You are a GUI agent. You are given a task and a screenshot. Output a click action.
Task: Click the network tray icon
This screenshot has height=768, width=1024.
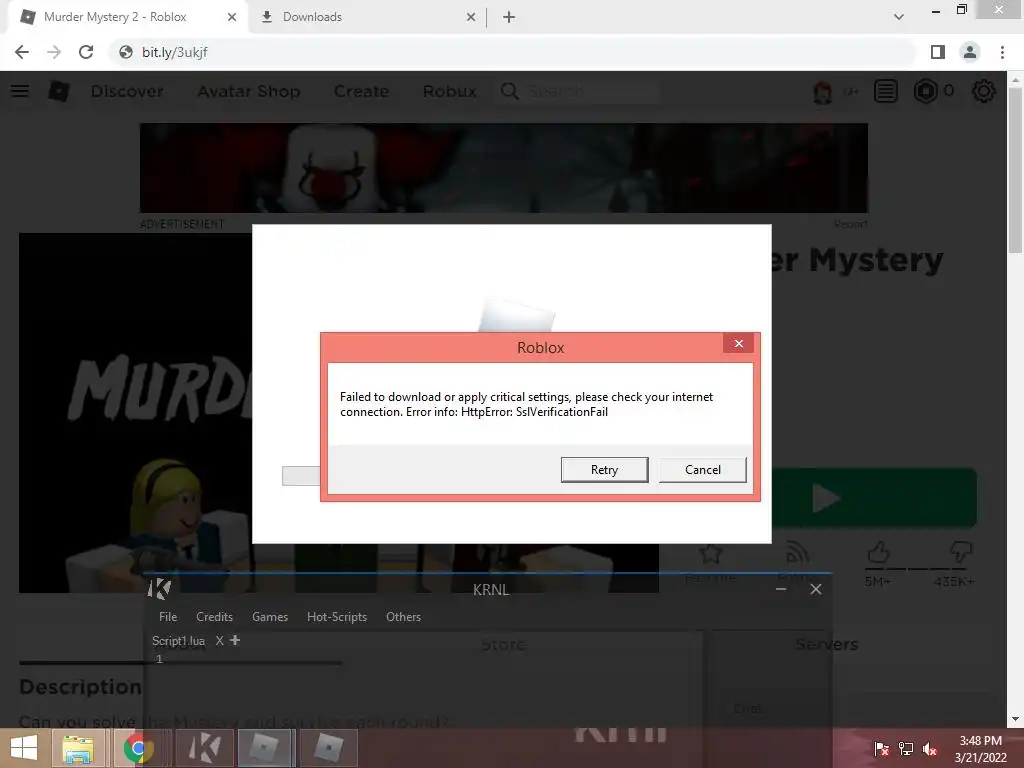906,749
